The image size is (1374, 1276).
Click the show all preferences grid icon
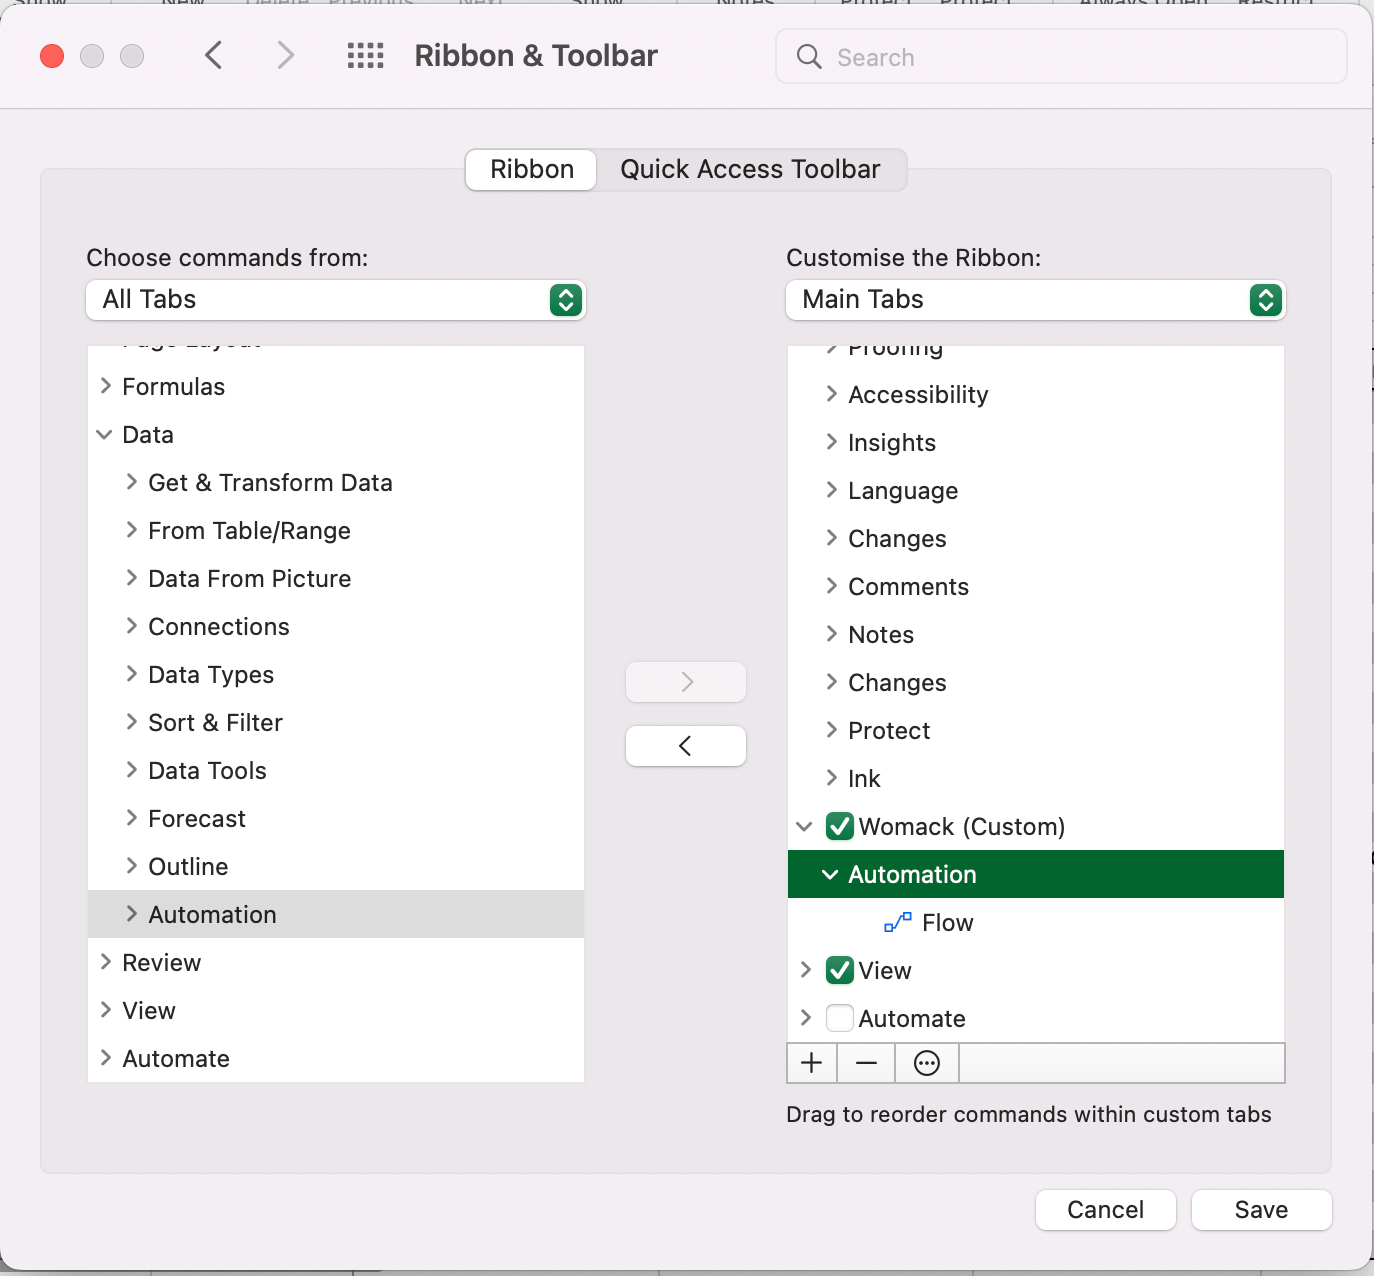[366, 56]
